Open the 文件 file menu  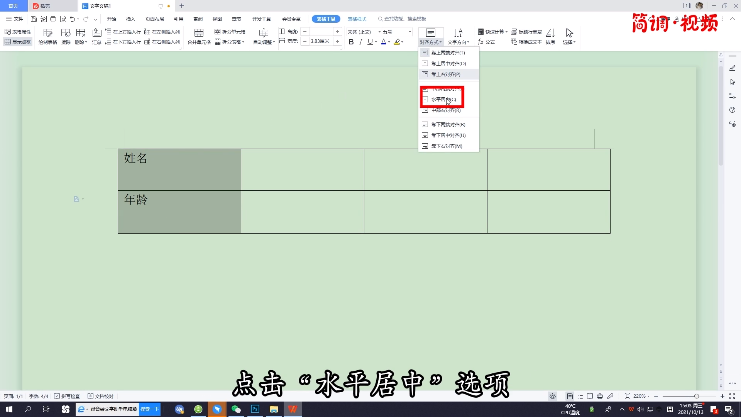pyautogui.click(x=17, y=19)
